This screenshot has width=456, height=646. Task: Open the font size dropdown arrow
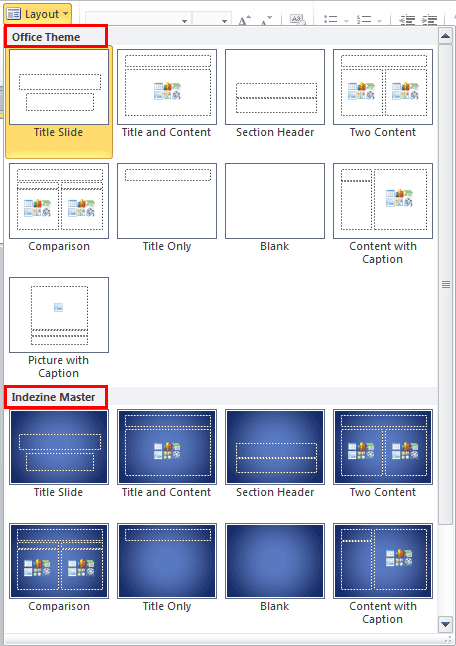[x=224, y=21]
